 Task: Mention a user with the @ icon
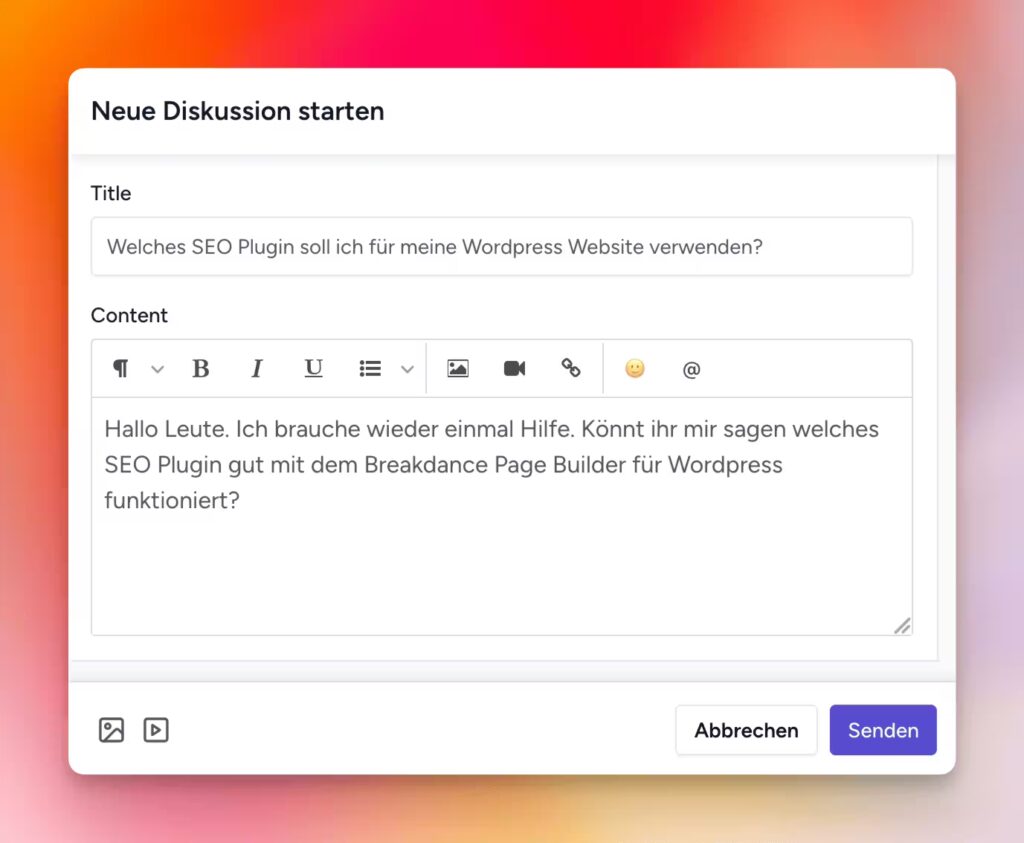point(691,370)
